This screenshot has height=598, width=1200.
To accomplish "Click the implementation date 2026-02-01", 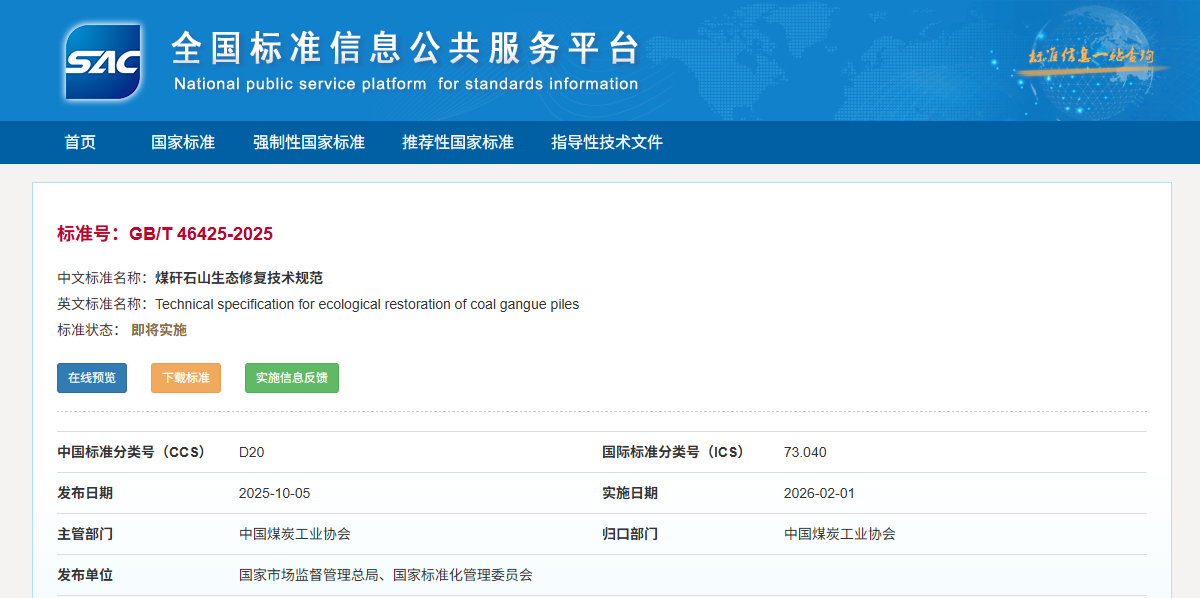I will (819, 493).
